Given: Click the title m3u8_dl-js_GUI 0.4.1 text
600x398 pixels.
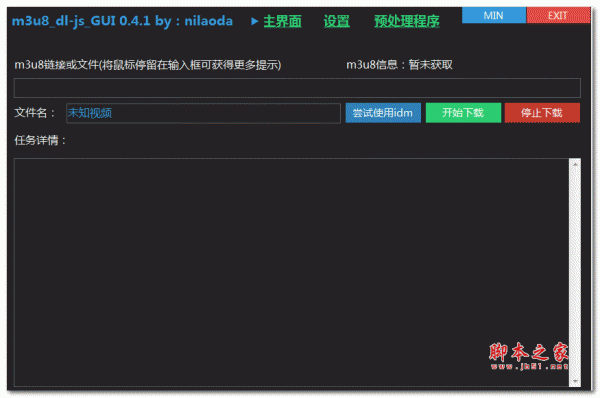Looking at the screenshot, I should [81, 21].
